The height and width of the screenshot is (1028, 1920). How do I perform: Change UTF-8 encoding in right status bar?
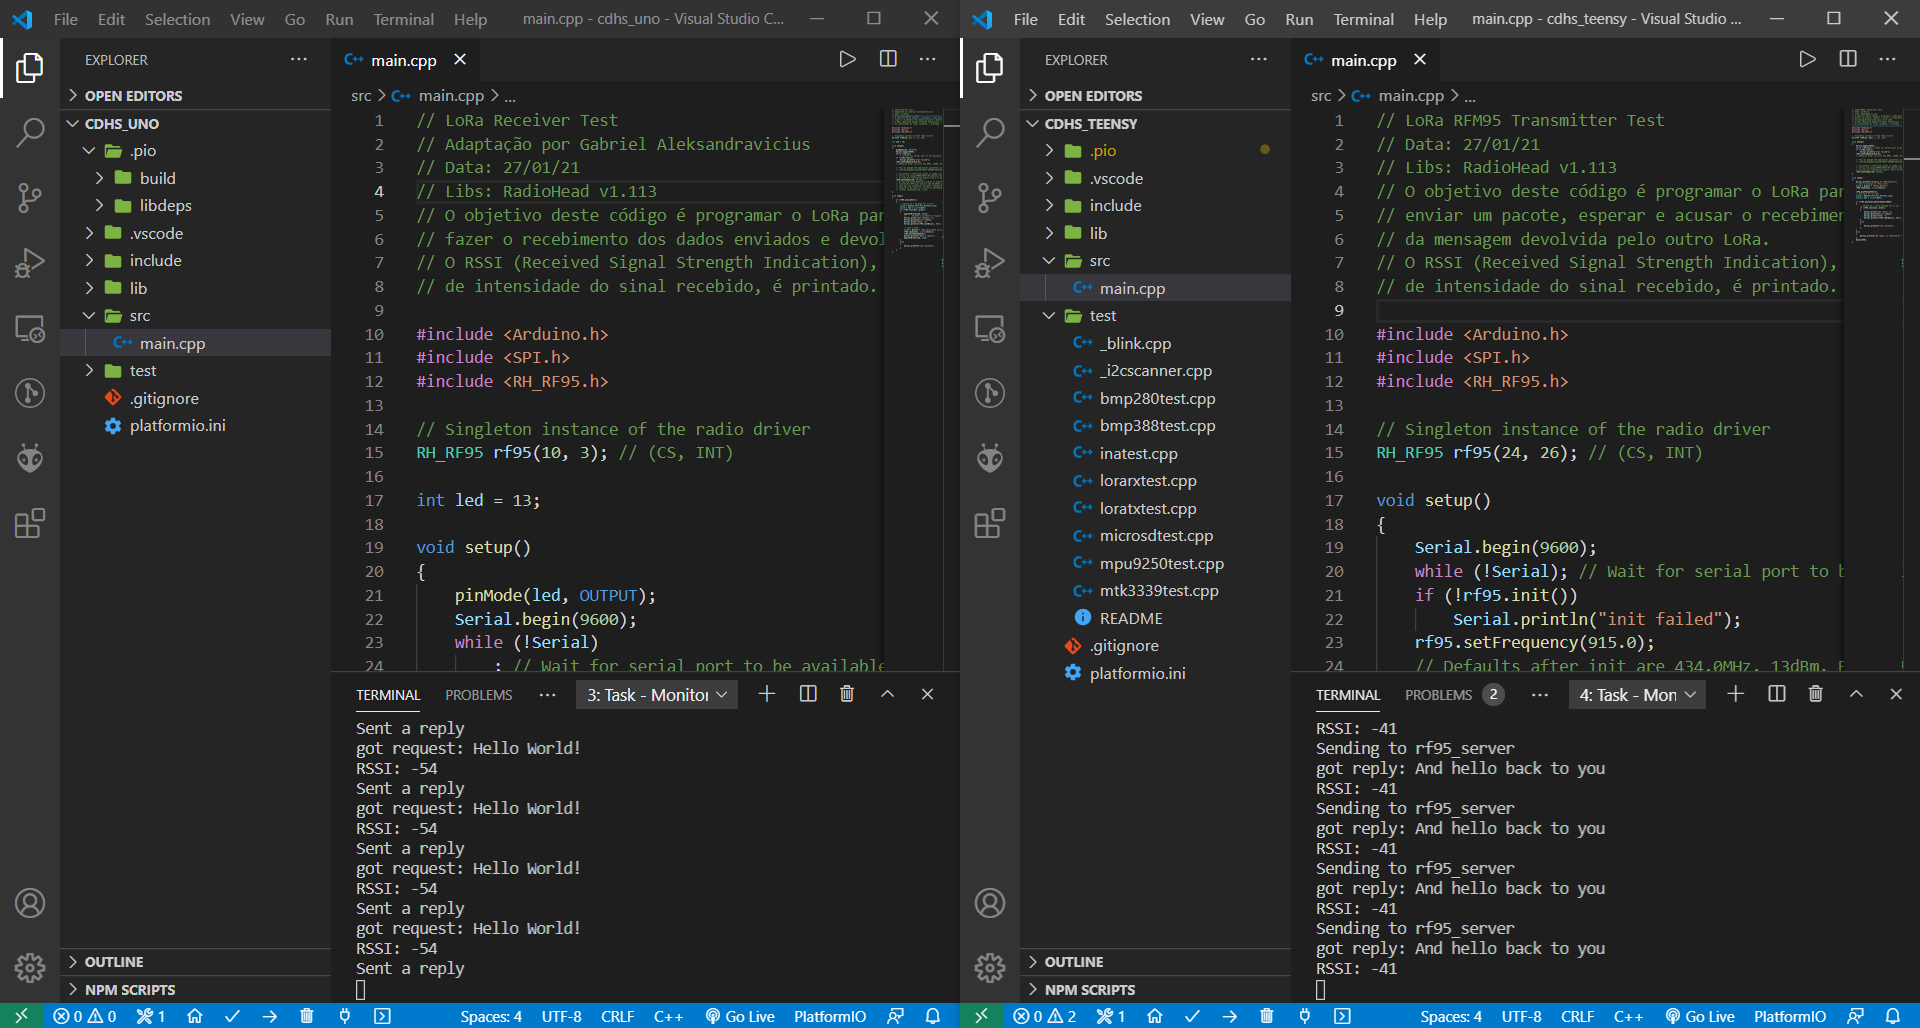pyautogui.click(x=1521, y=1016)
